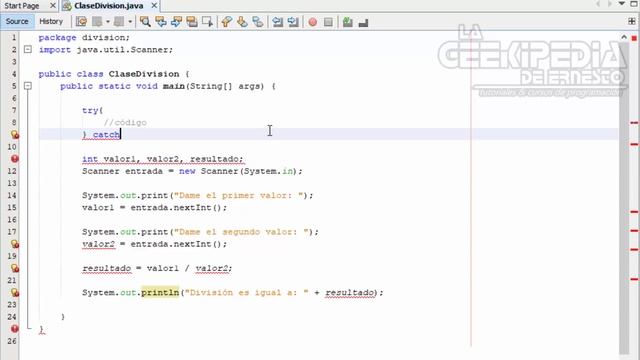
Task: Stop Macro Recording square icon
Action: (x=328, y=22)
